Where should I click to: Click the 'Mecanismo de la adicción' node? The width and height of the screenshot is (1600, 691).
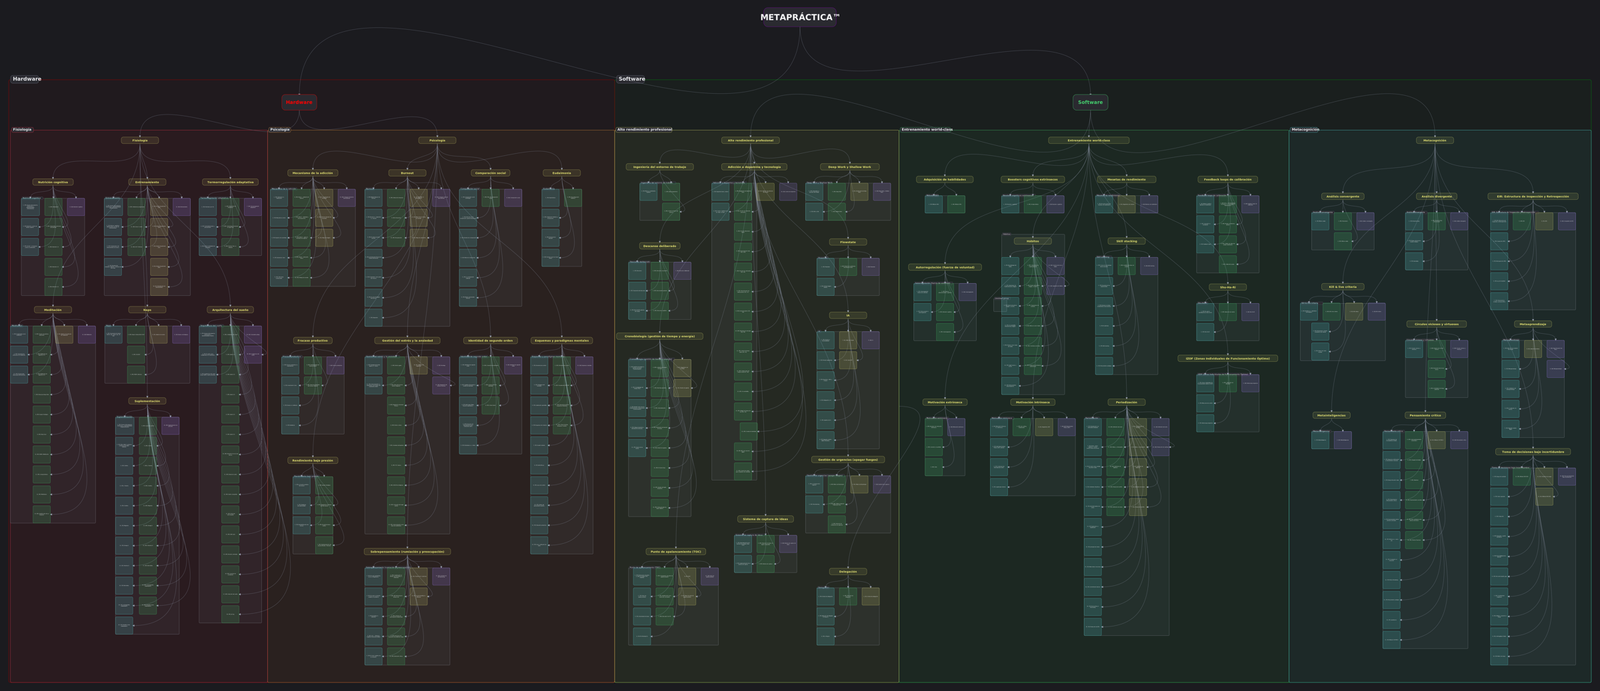(312, 173)
